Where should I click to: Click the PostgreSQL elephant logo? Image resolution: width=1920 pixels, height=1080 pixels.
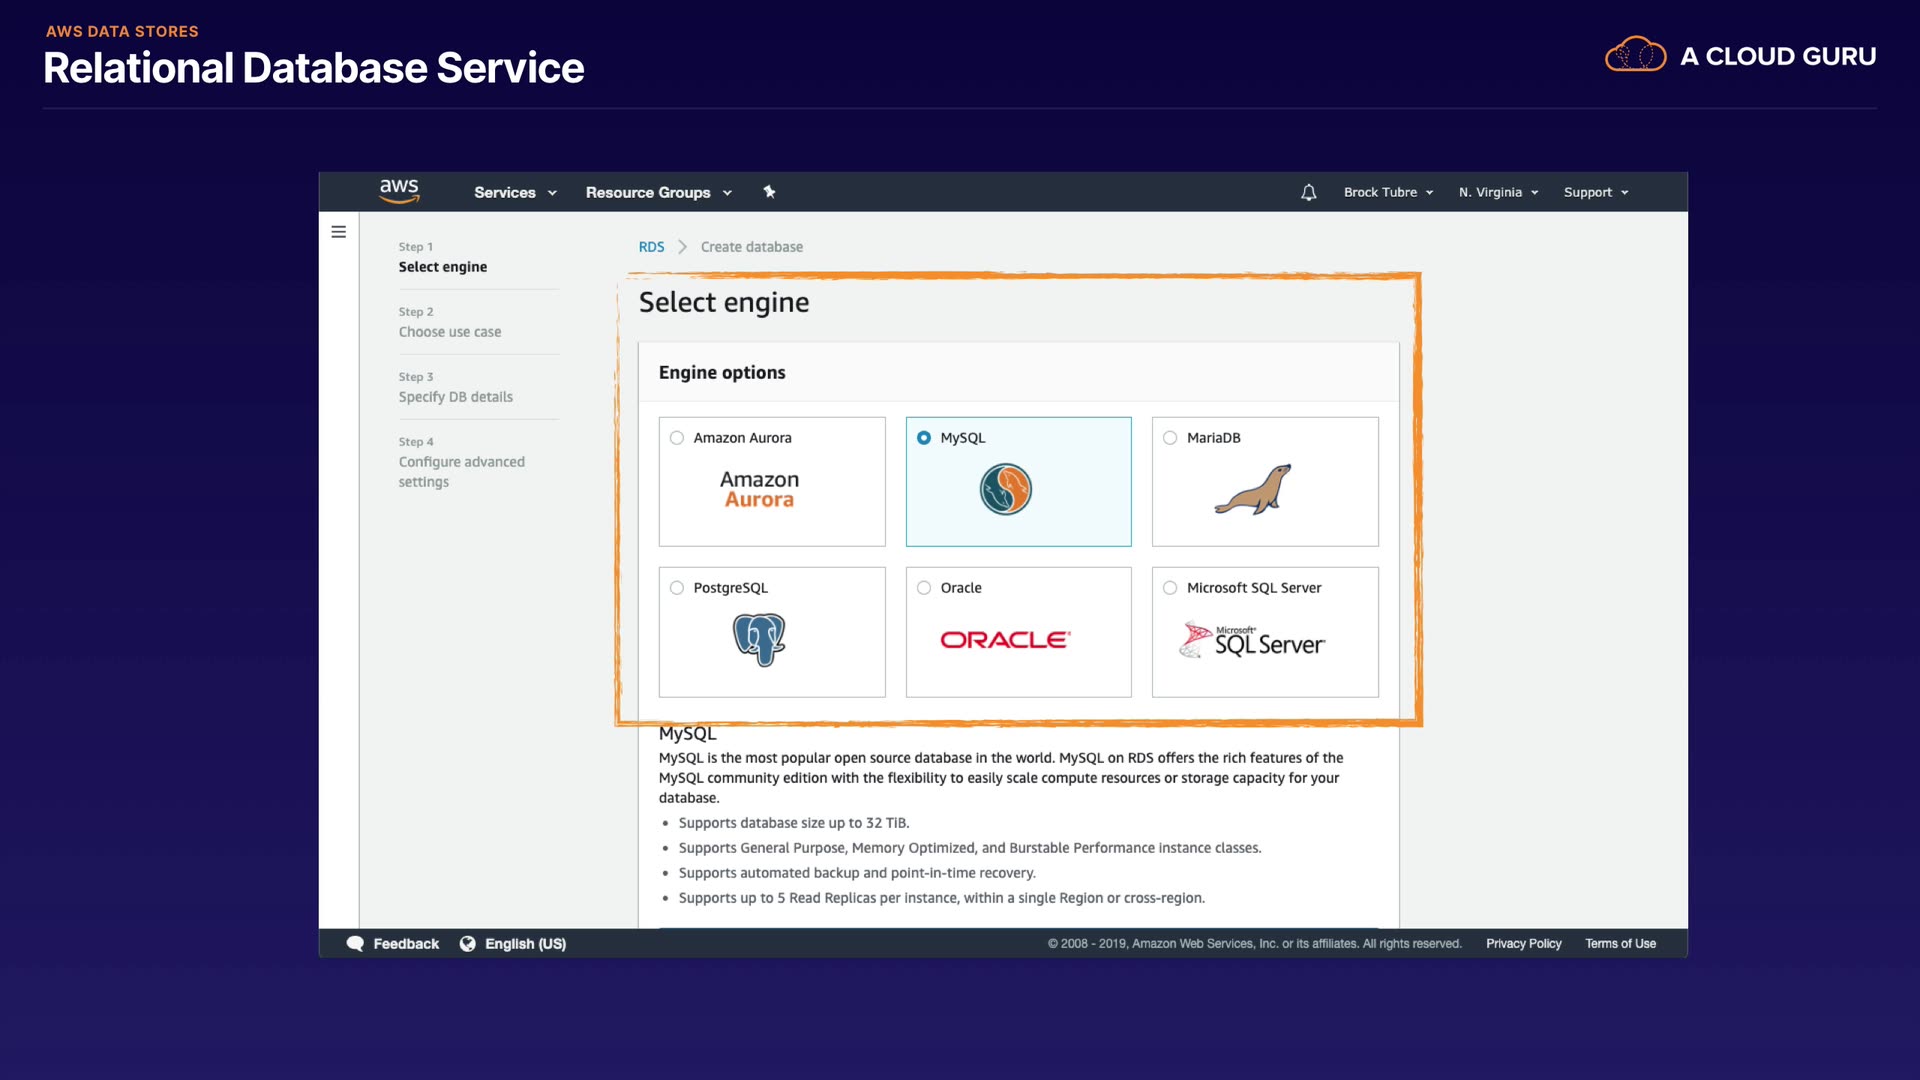coord(759,640)
